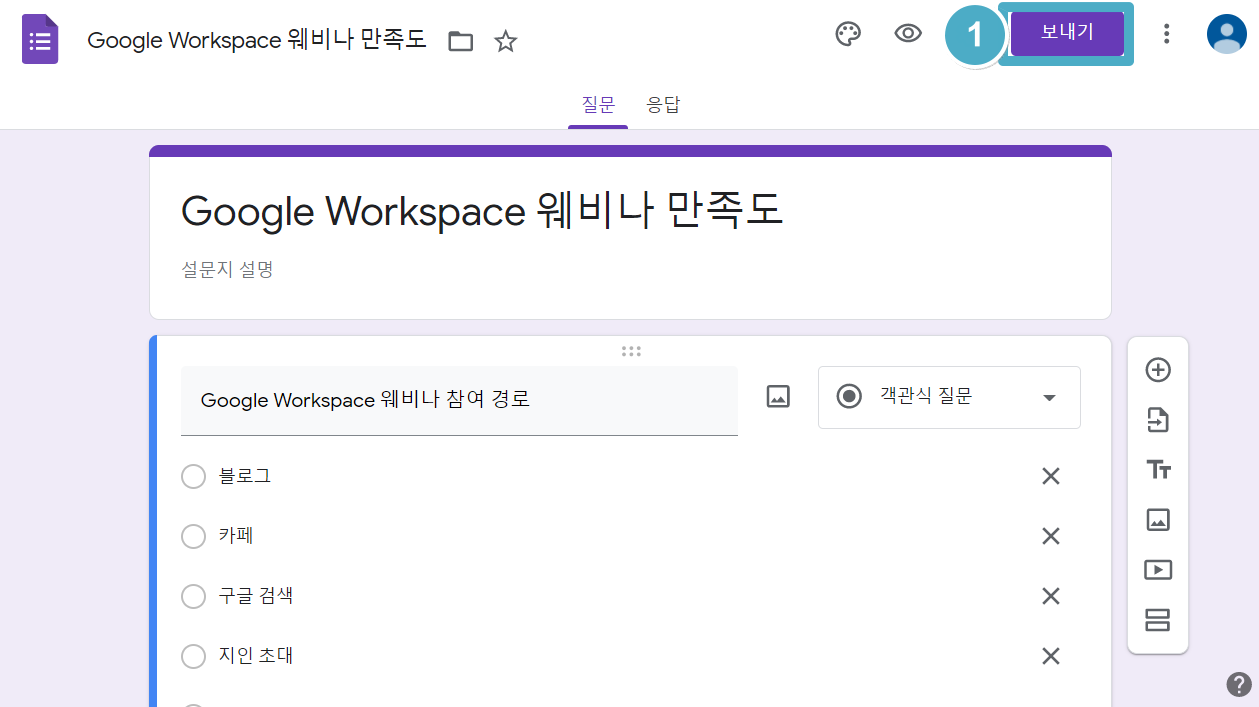Preview the form with eye icon
Viewport: 1259px width, 707px height.
(x=907, y=34)
